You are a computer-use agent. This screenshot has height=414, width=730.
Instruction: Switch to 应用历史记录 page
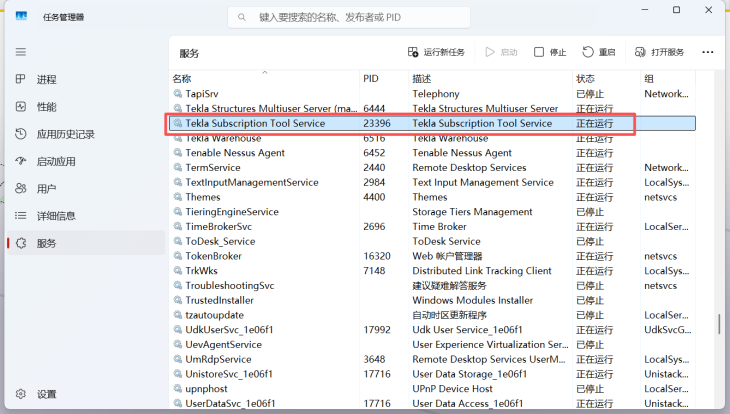[x=86, y=134]
